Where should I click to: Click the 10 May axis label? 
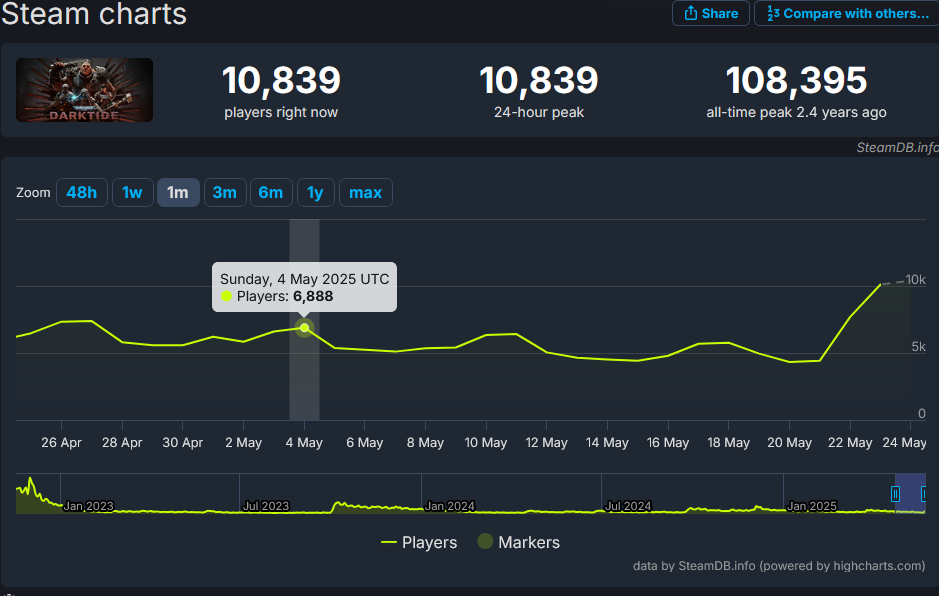pos(486,443)
